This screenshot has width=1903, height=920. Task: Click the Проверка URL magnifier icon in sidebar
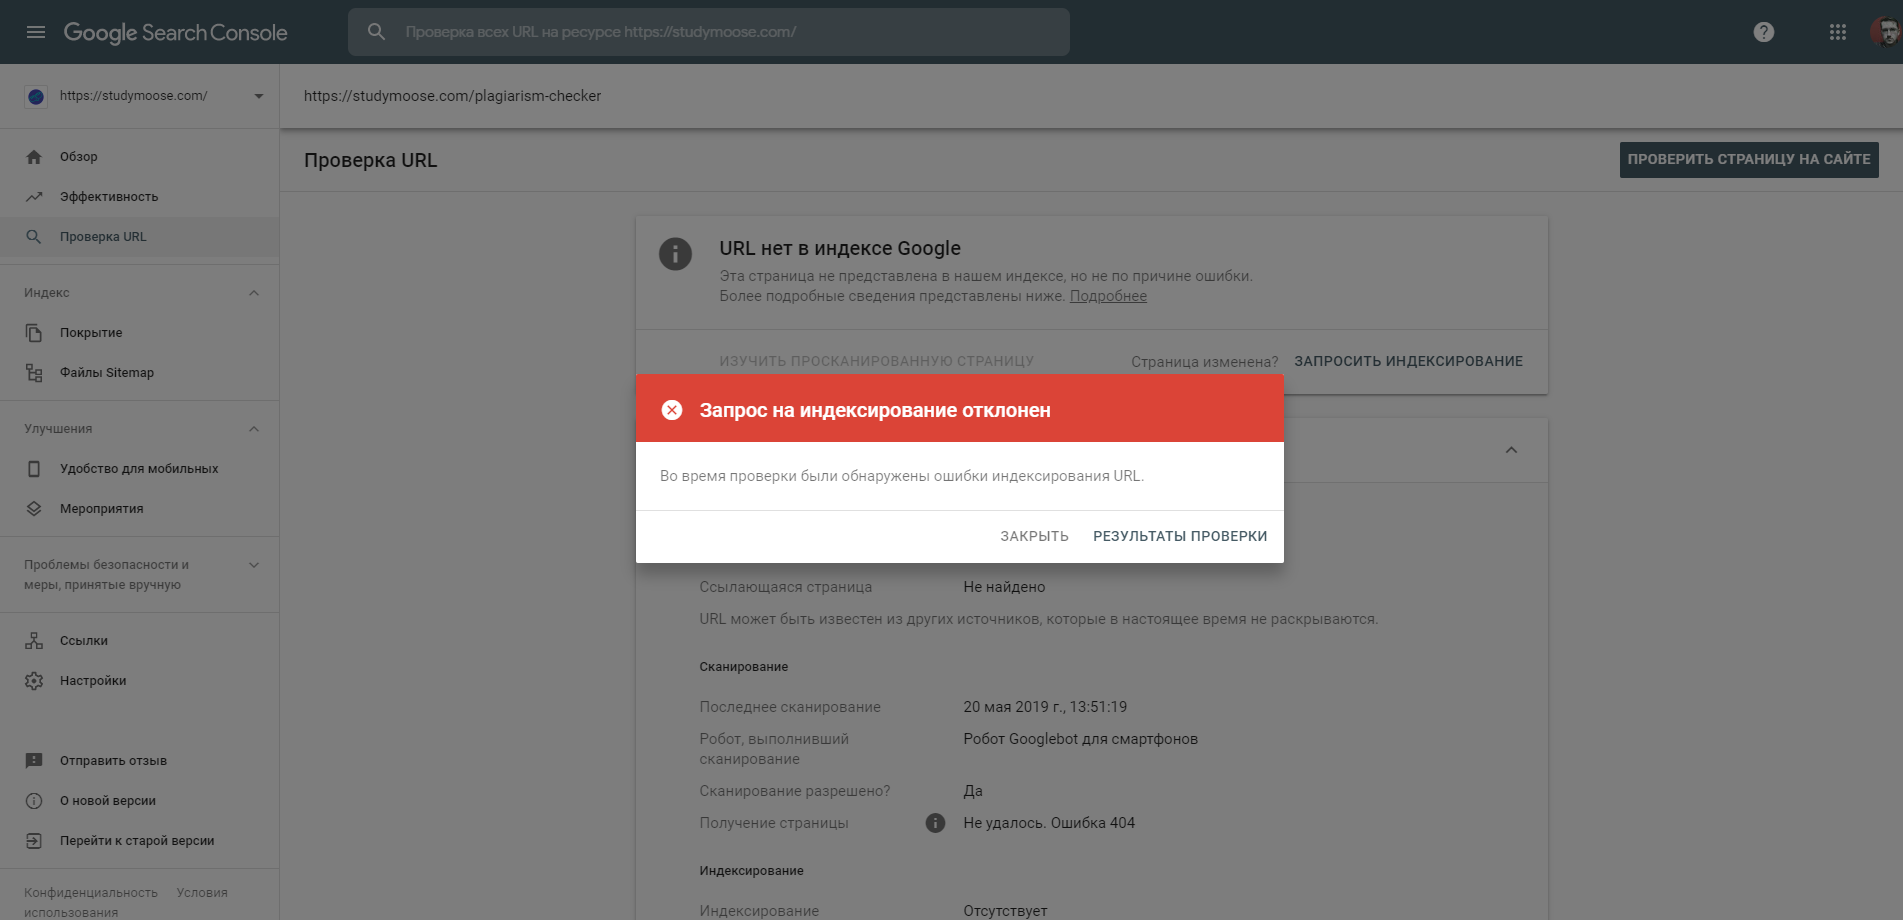click(x=34, y=237)
